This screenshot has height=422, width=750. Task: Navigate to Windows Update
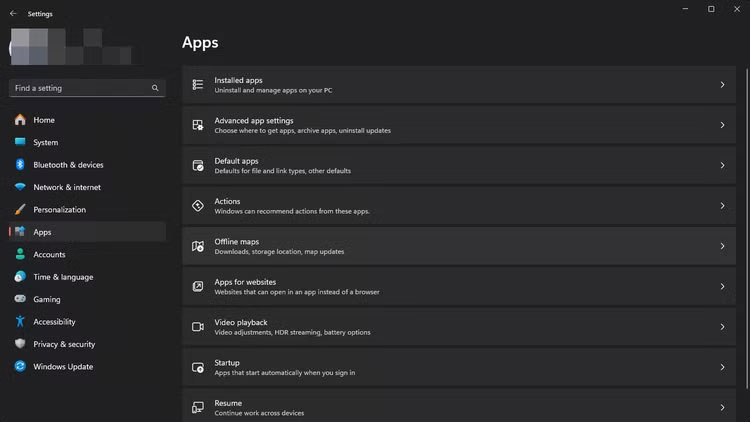(x=63, y=367)
